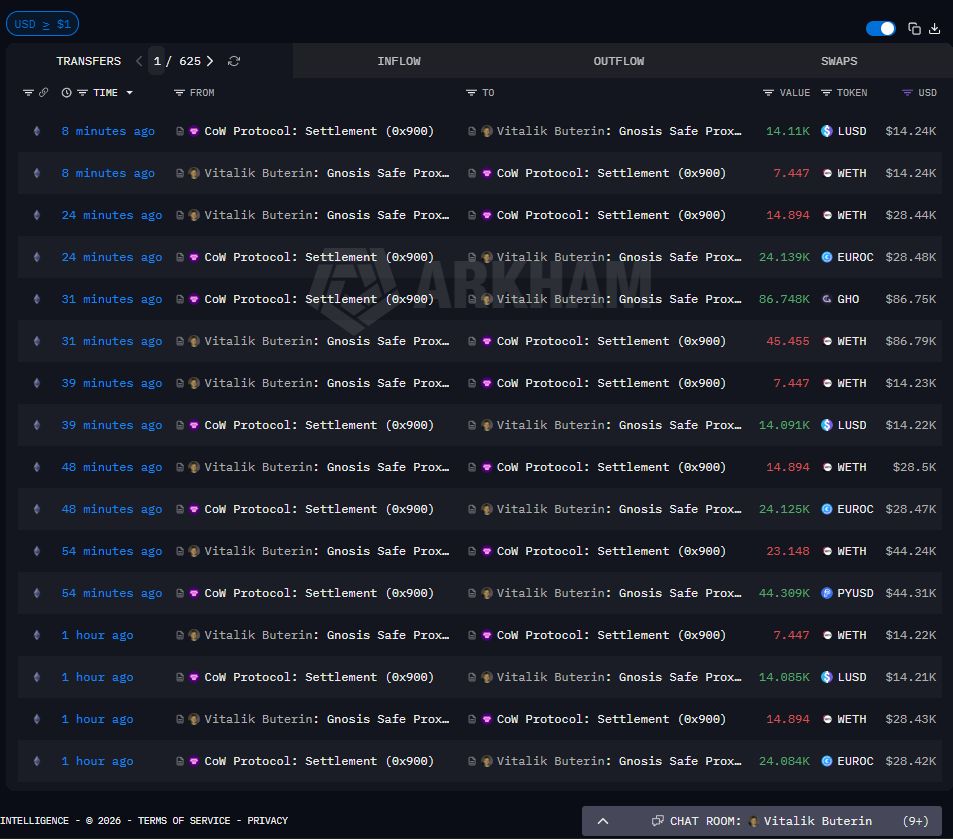Screen dimensions: 953x839
Task: Click the download data icon
Action: pyautogui.click(x=935, y=29)
